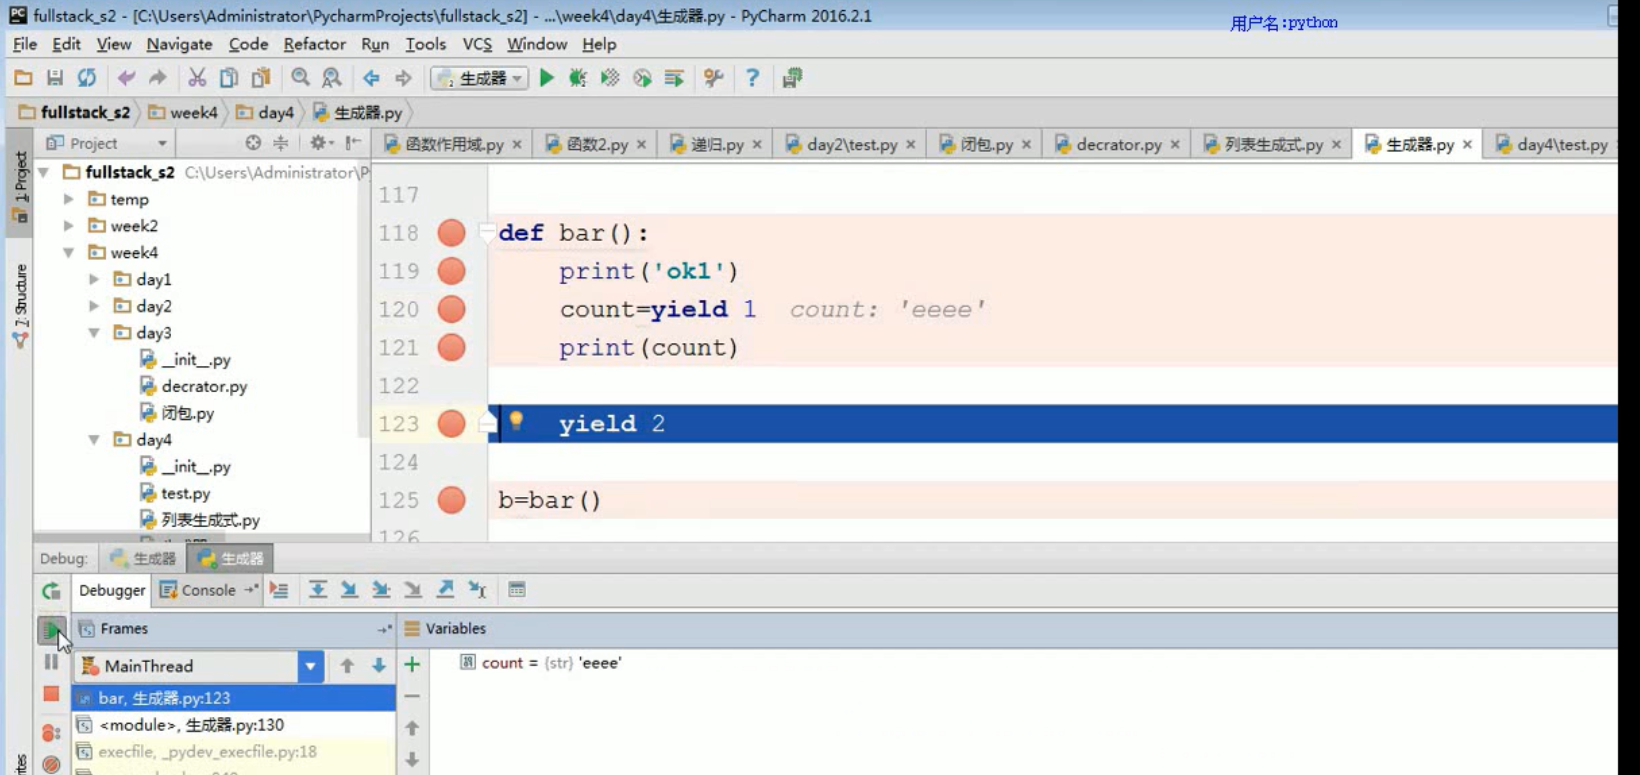Collapse the day3 folder
Screen dimensions: 1640x775
tap(94, 333)
